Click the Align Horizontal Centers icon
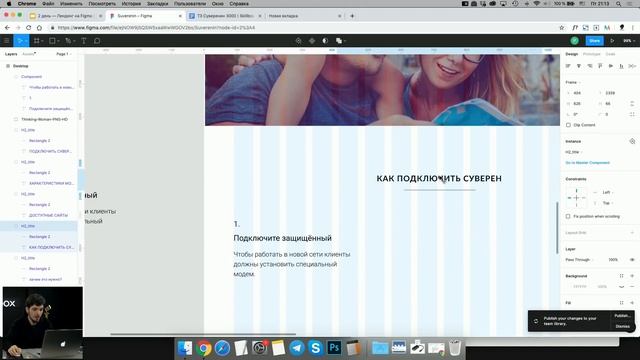This screenshot has height=360, width=640. coord(578,66)
